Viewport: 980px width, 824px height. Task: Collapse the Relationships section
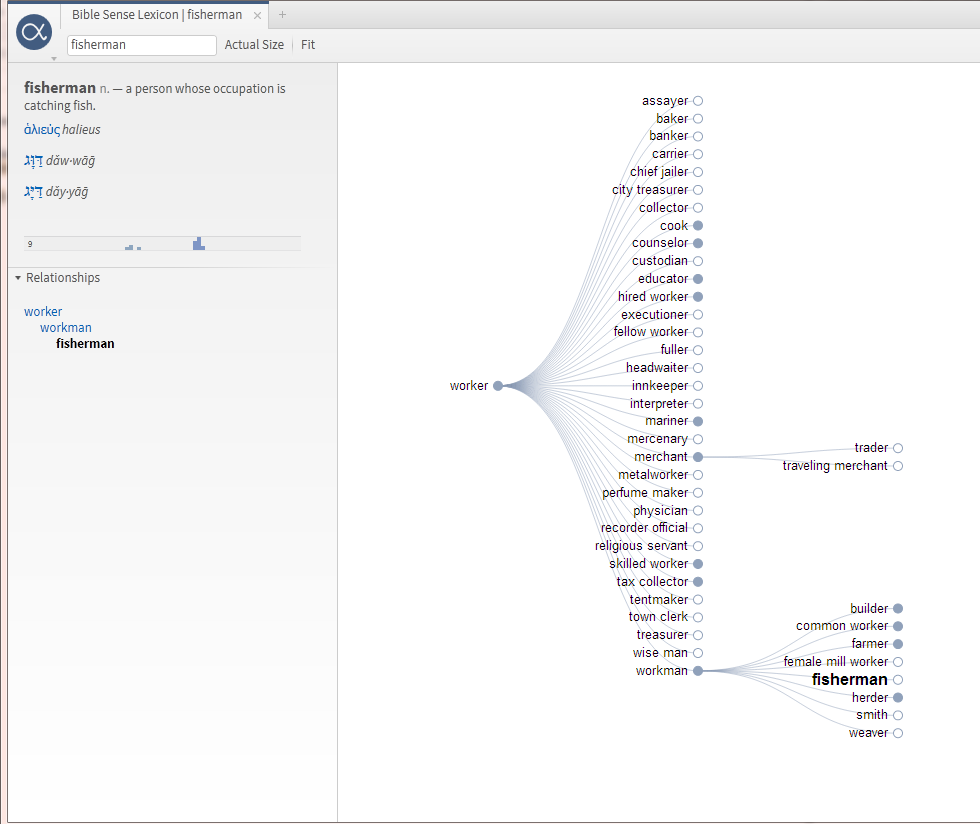(x=16, y=278)
